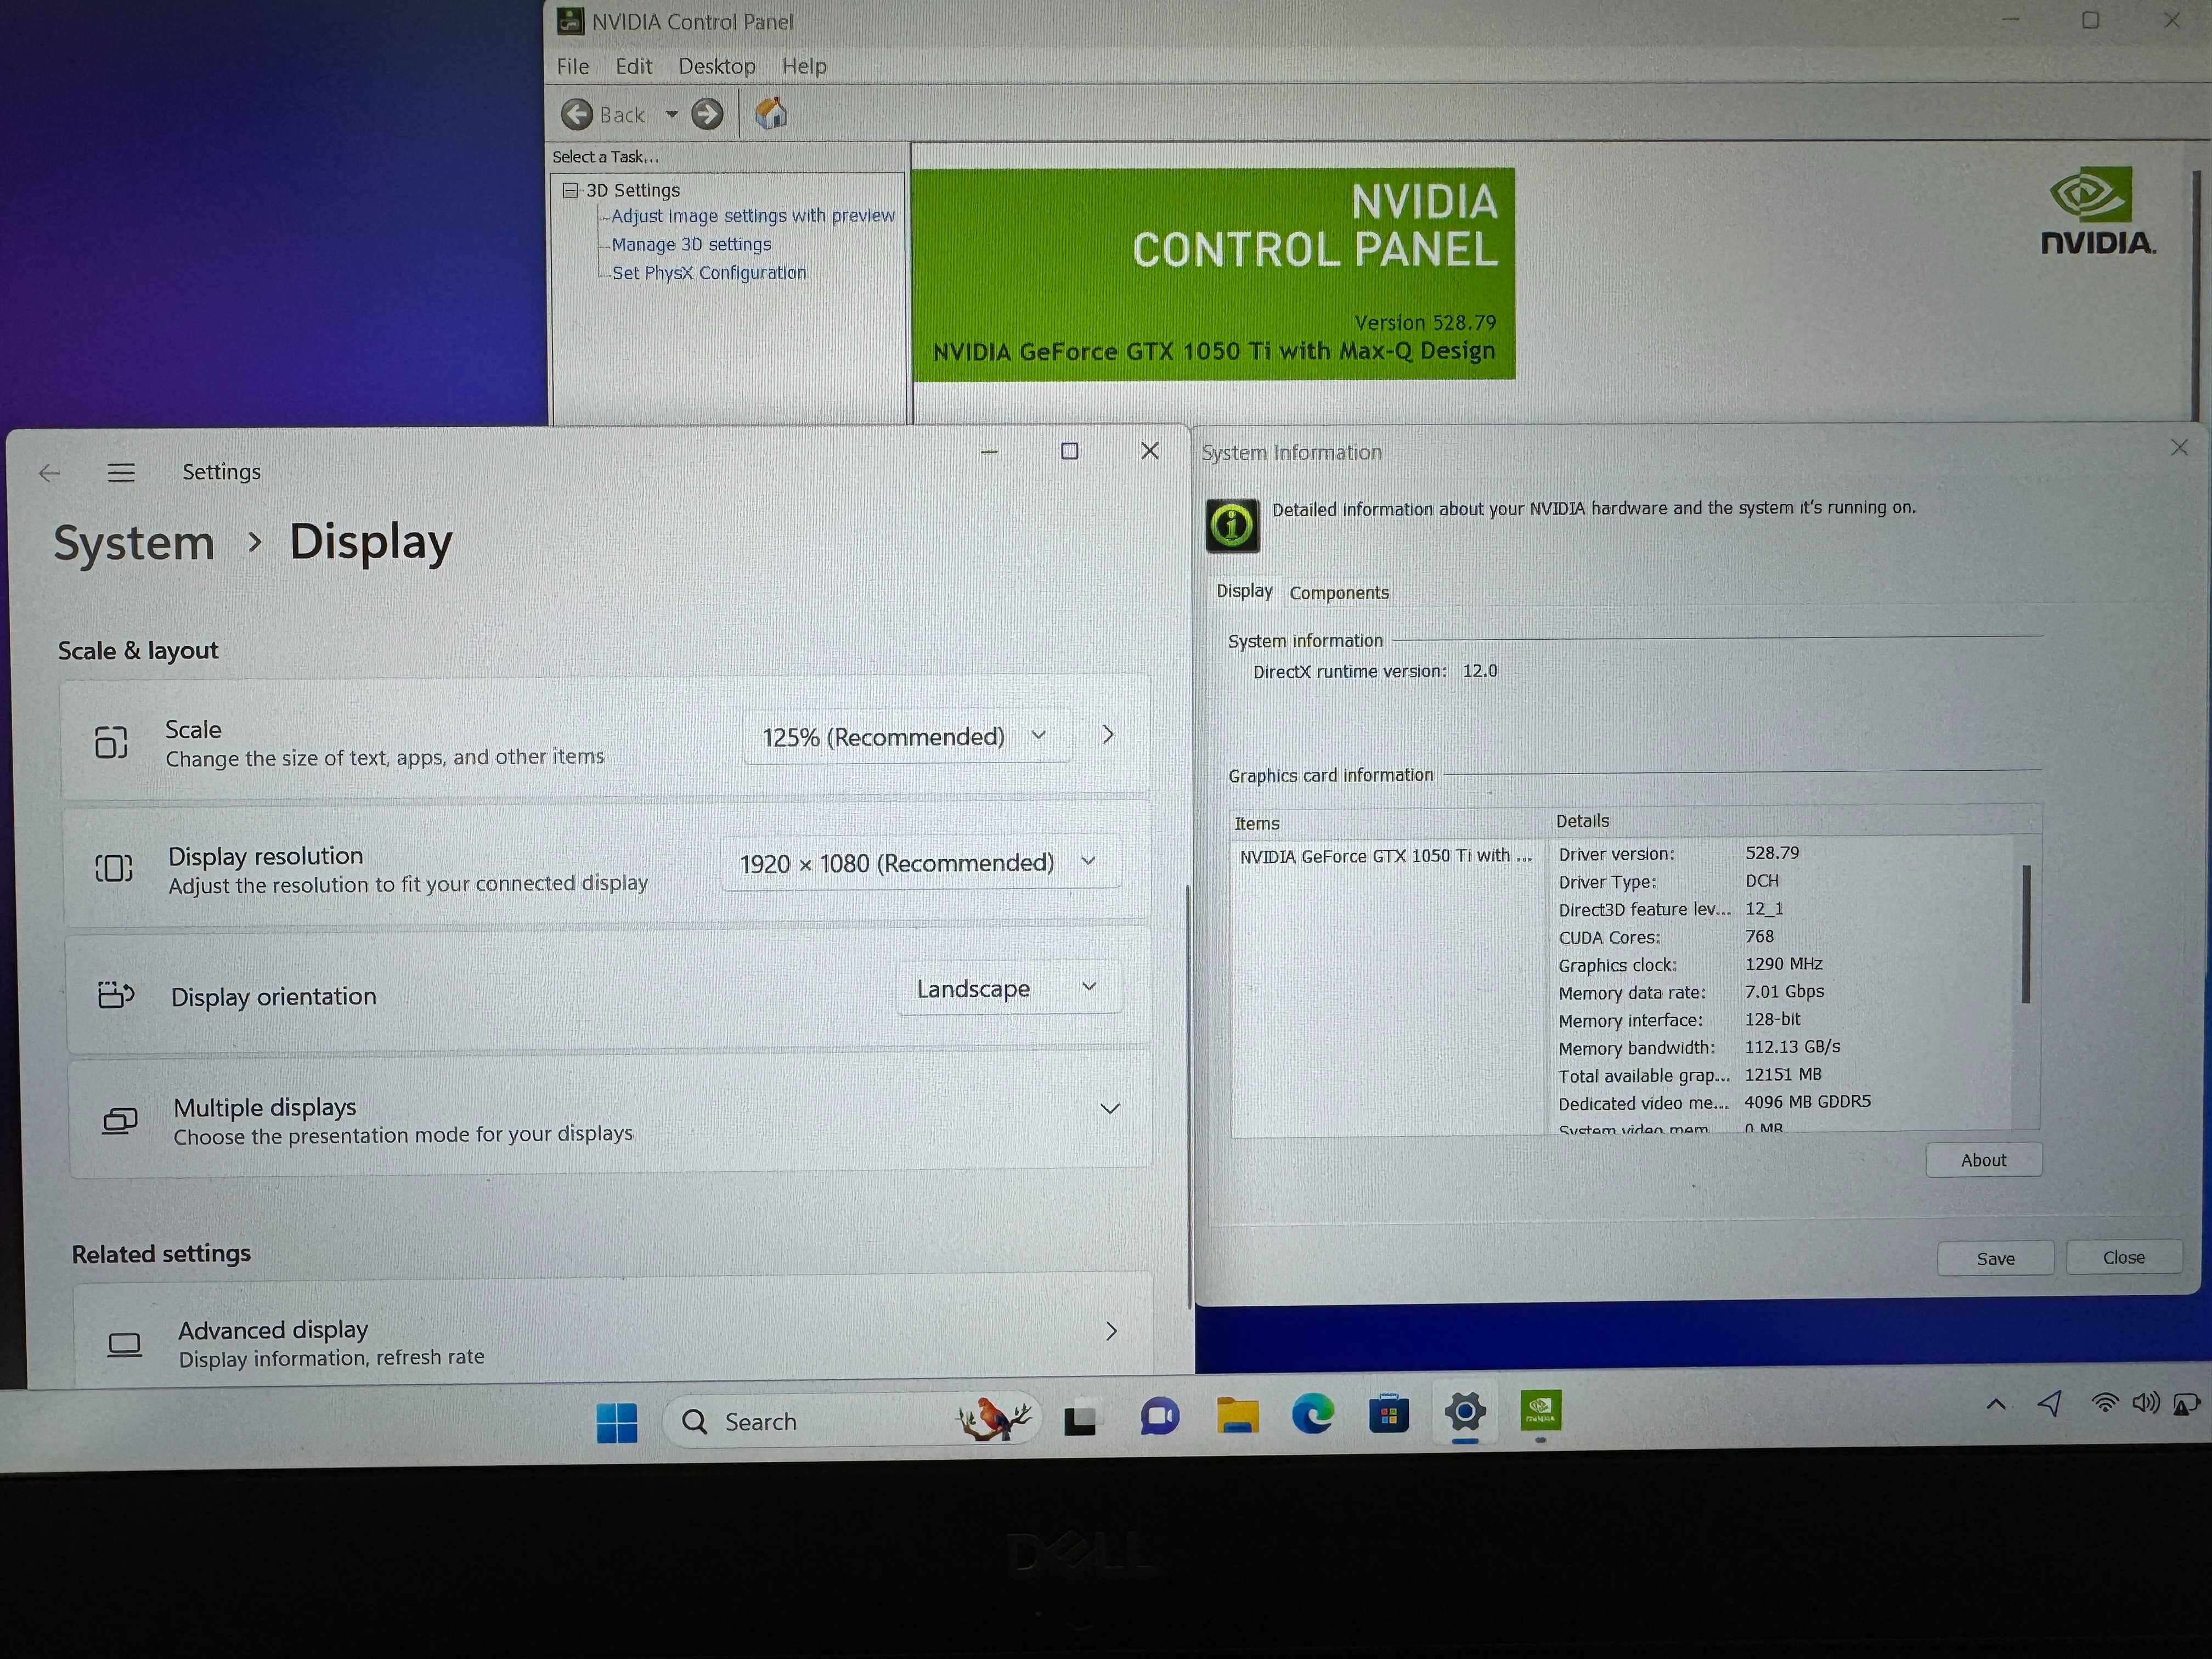2212x1659 pixels.
Task: Click the Close button in System Information
Action: pos(2123,1257)
